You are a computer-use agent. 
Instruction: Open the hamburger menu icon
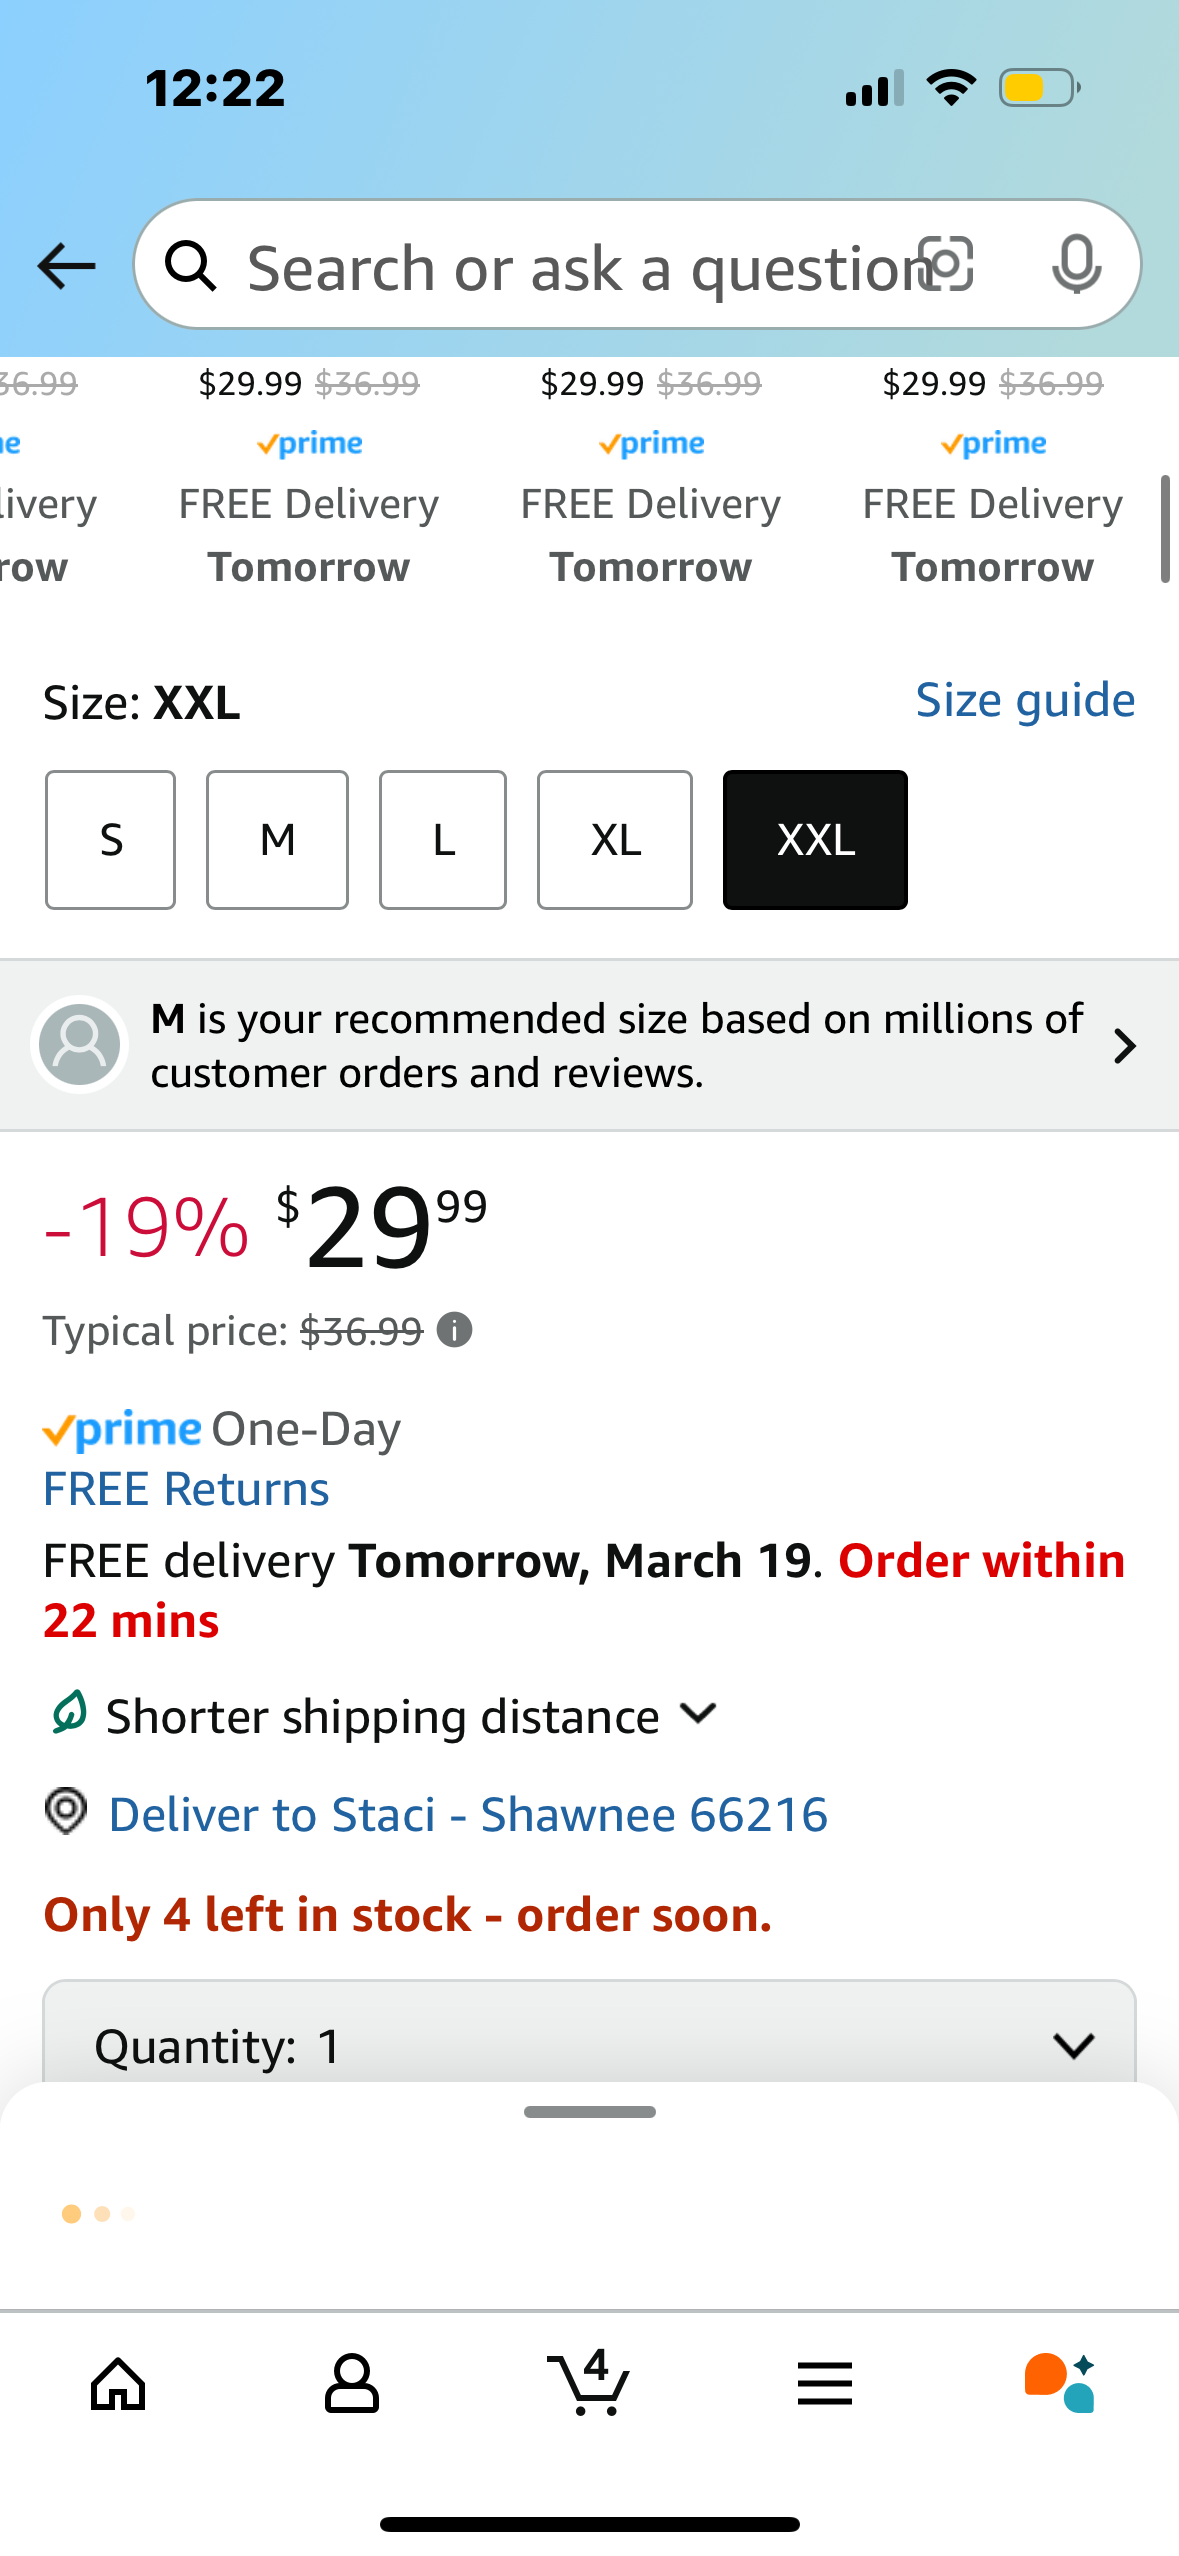click(825, 2384)
